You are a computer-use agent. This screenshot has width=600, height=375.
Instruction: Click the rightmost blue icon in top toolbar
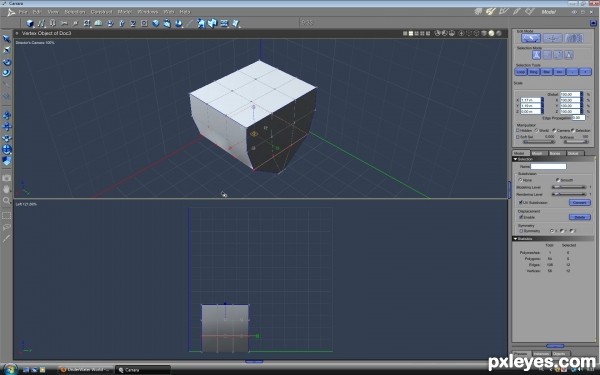tap(236, 24)
